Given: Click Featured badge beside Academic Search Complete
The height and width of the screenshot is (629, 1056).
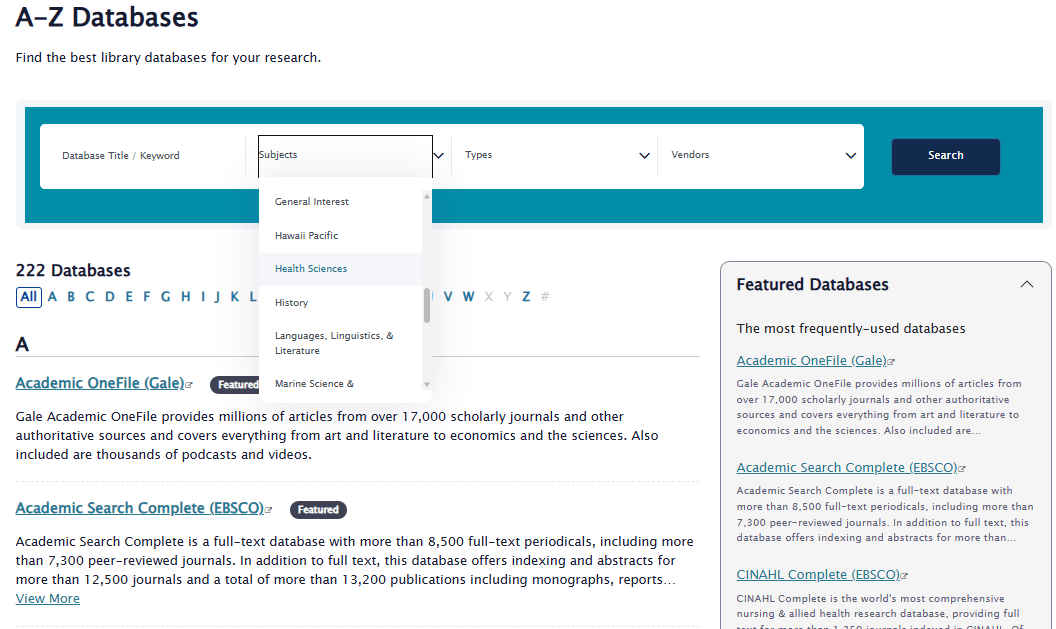Looking at the screenshot, I should tap(319, 510).
